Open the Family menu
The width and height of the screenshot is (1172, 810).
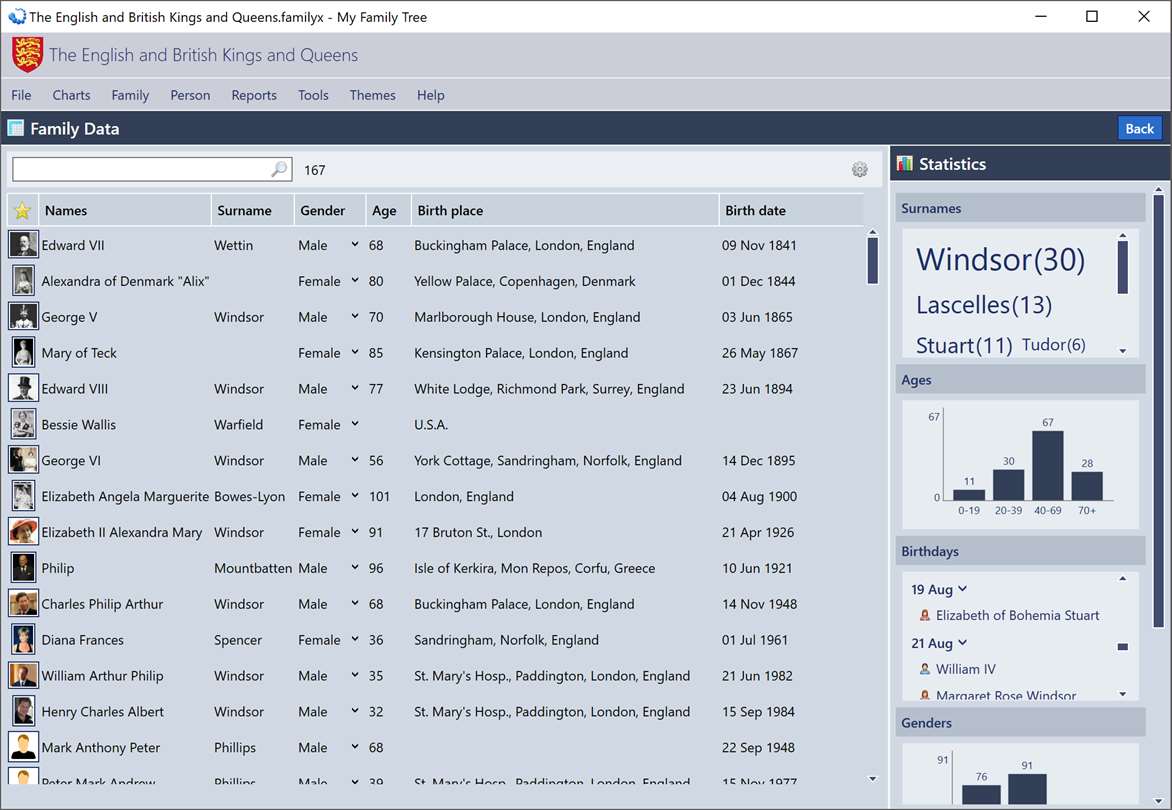coord(130,95)
